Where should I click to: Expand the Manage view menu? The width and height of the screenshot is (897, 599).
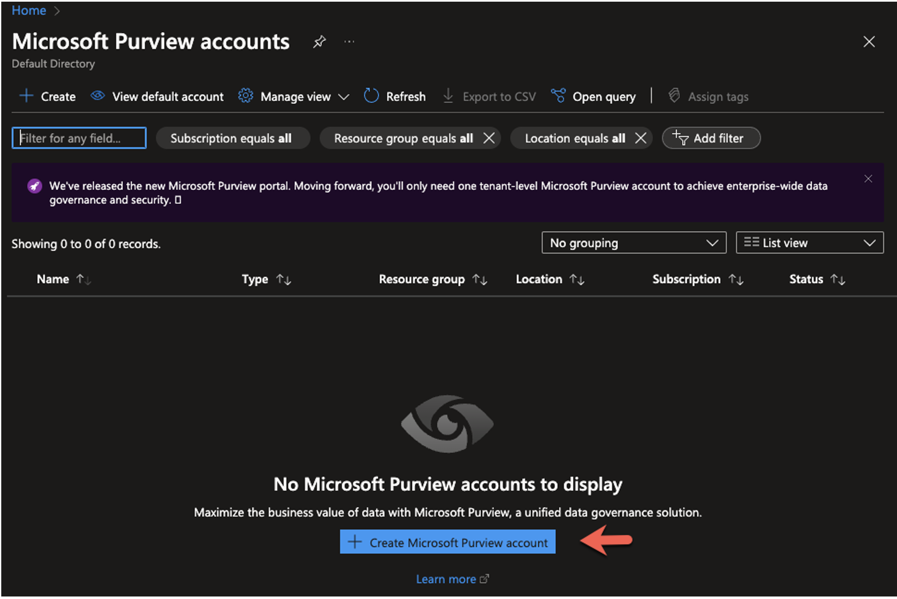tap(293, 96)
